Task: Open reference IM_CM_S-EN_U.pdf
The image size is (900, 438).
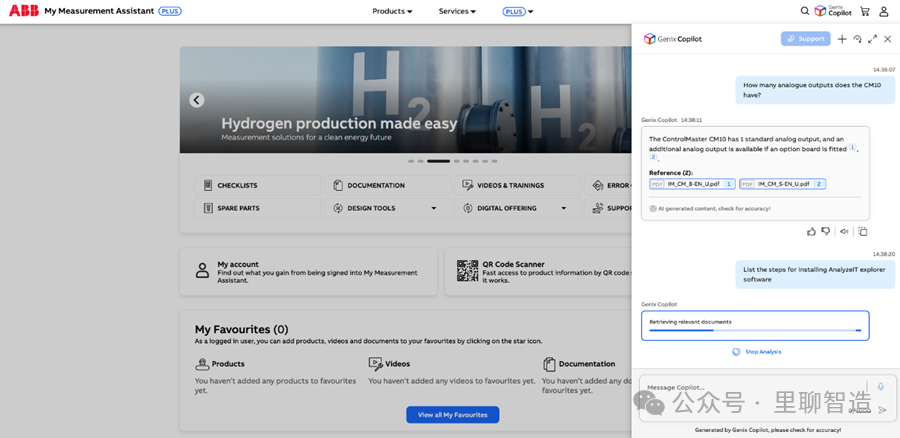Action: (782, 184)
